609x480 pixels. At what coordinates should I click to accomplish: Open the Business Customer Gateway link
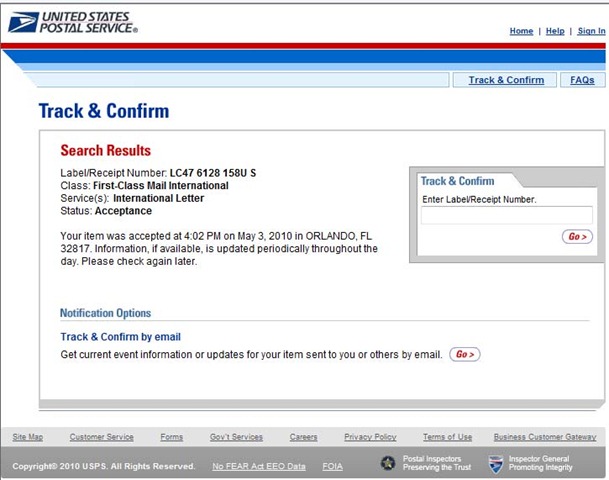(x=545, y=437)
